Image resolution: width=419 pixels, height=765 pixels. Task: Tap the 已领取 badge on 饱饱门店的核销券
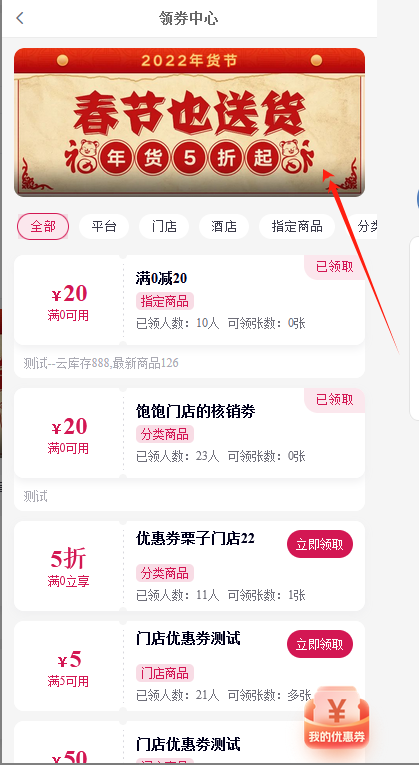click(x=335, y=400)
